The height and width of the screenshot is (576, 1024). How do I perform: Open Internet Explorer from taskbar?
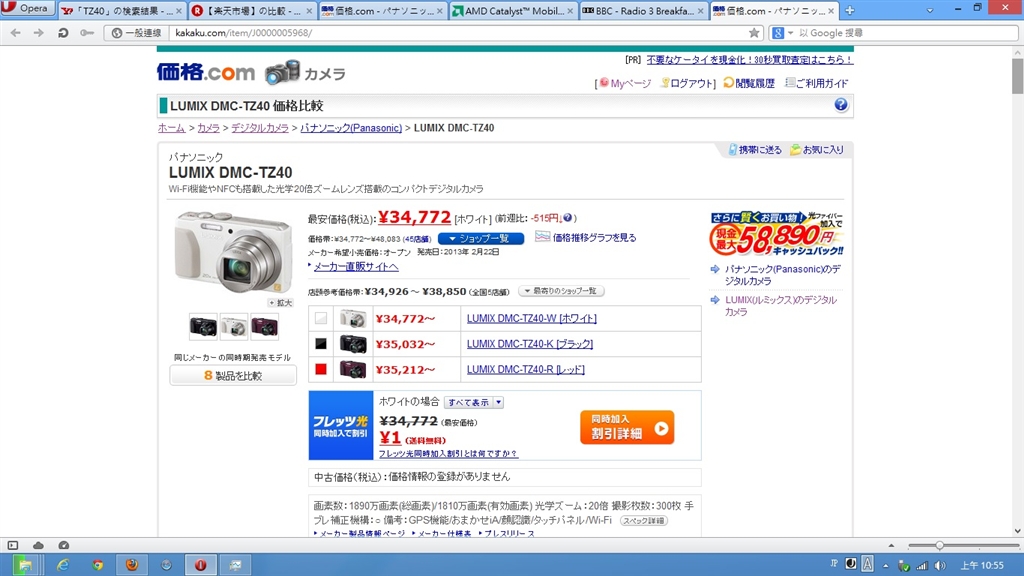(x=63, y=565)
